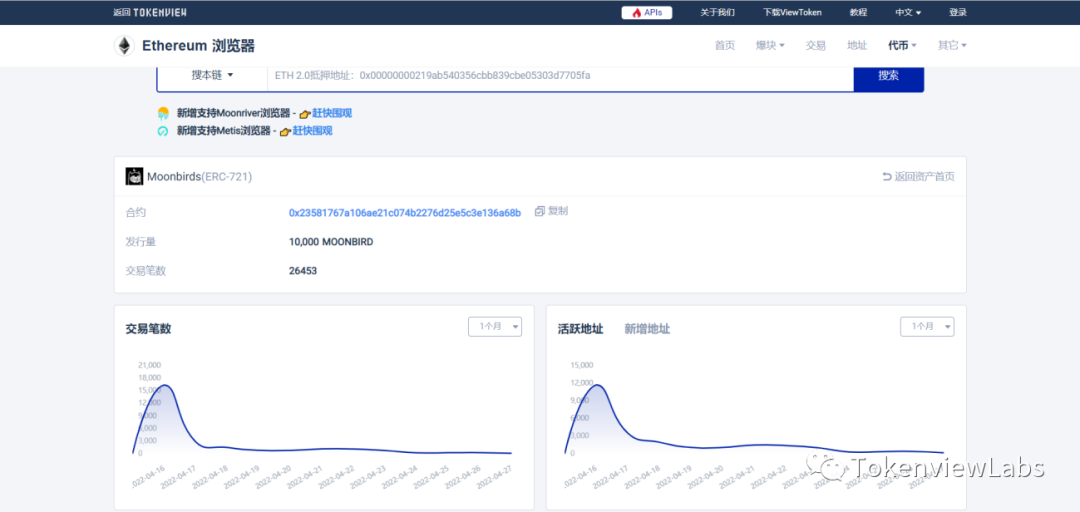The height and width of the screenshot is (512, 1080).
Task: Open the Moonbirds contract address link
Action: pos(405,212)
